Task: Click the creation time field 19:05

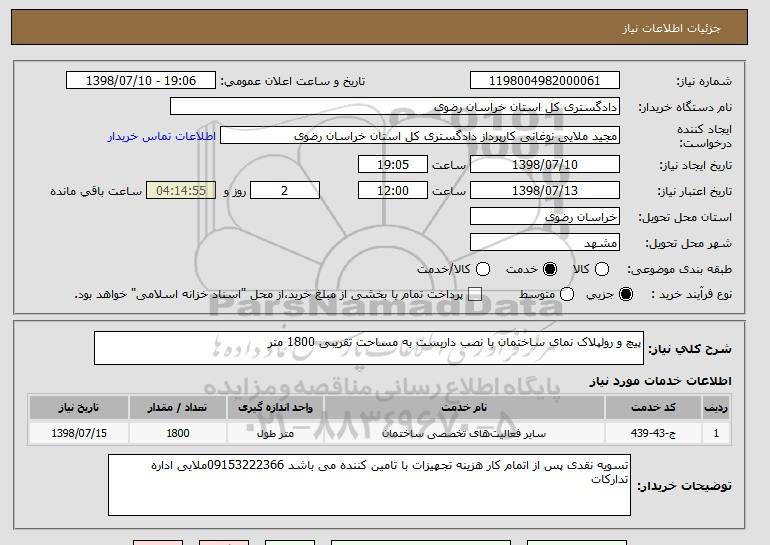Action: click(393, 164)
